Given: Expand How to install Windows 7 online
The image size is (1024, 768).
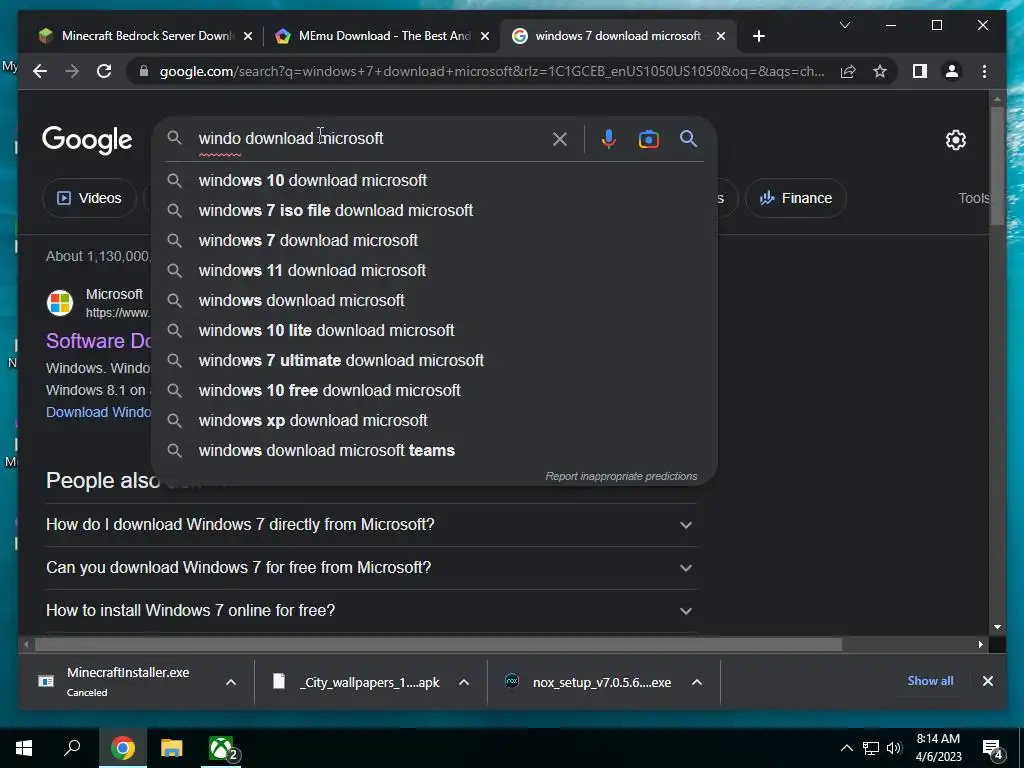Looking at the screenshot, I should click(x=370, y=611).
